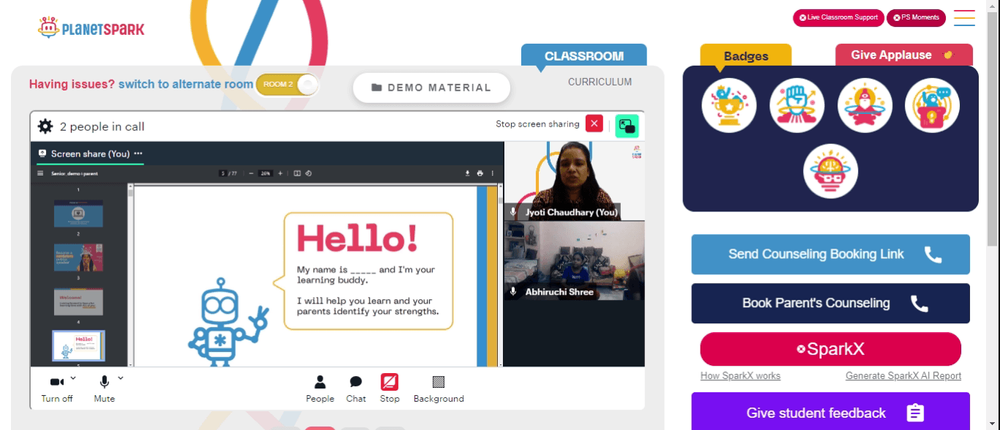
Task: Stop screen share from bottom toolbar
Action: [x=390, y=389]
